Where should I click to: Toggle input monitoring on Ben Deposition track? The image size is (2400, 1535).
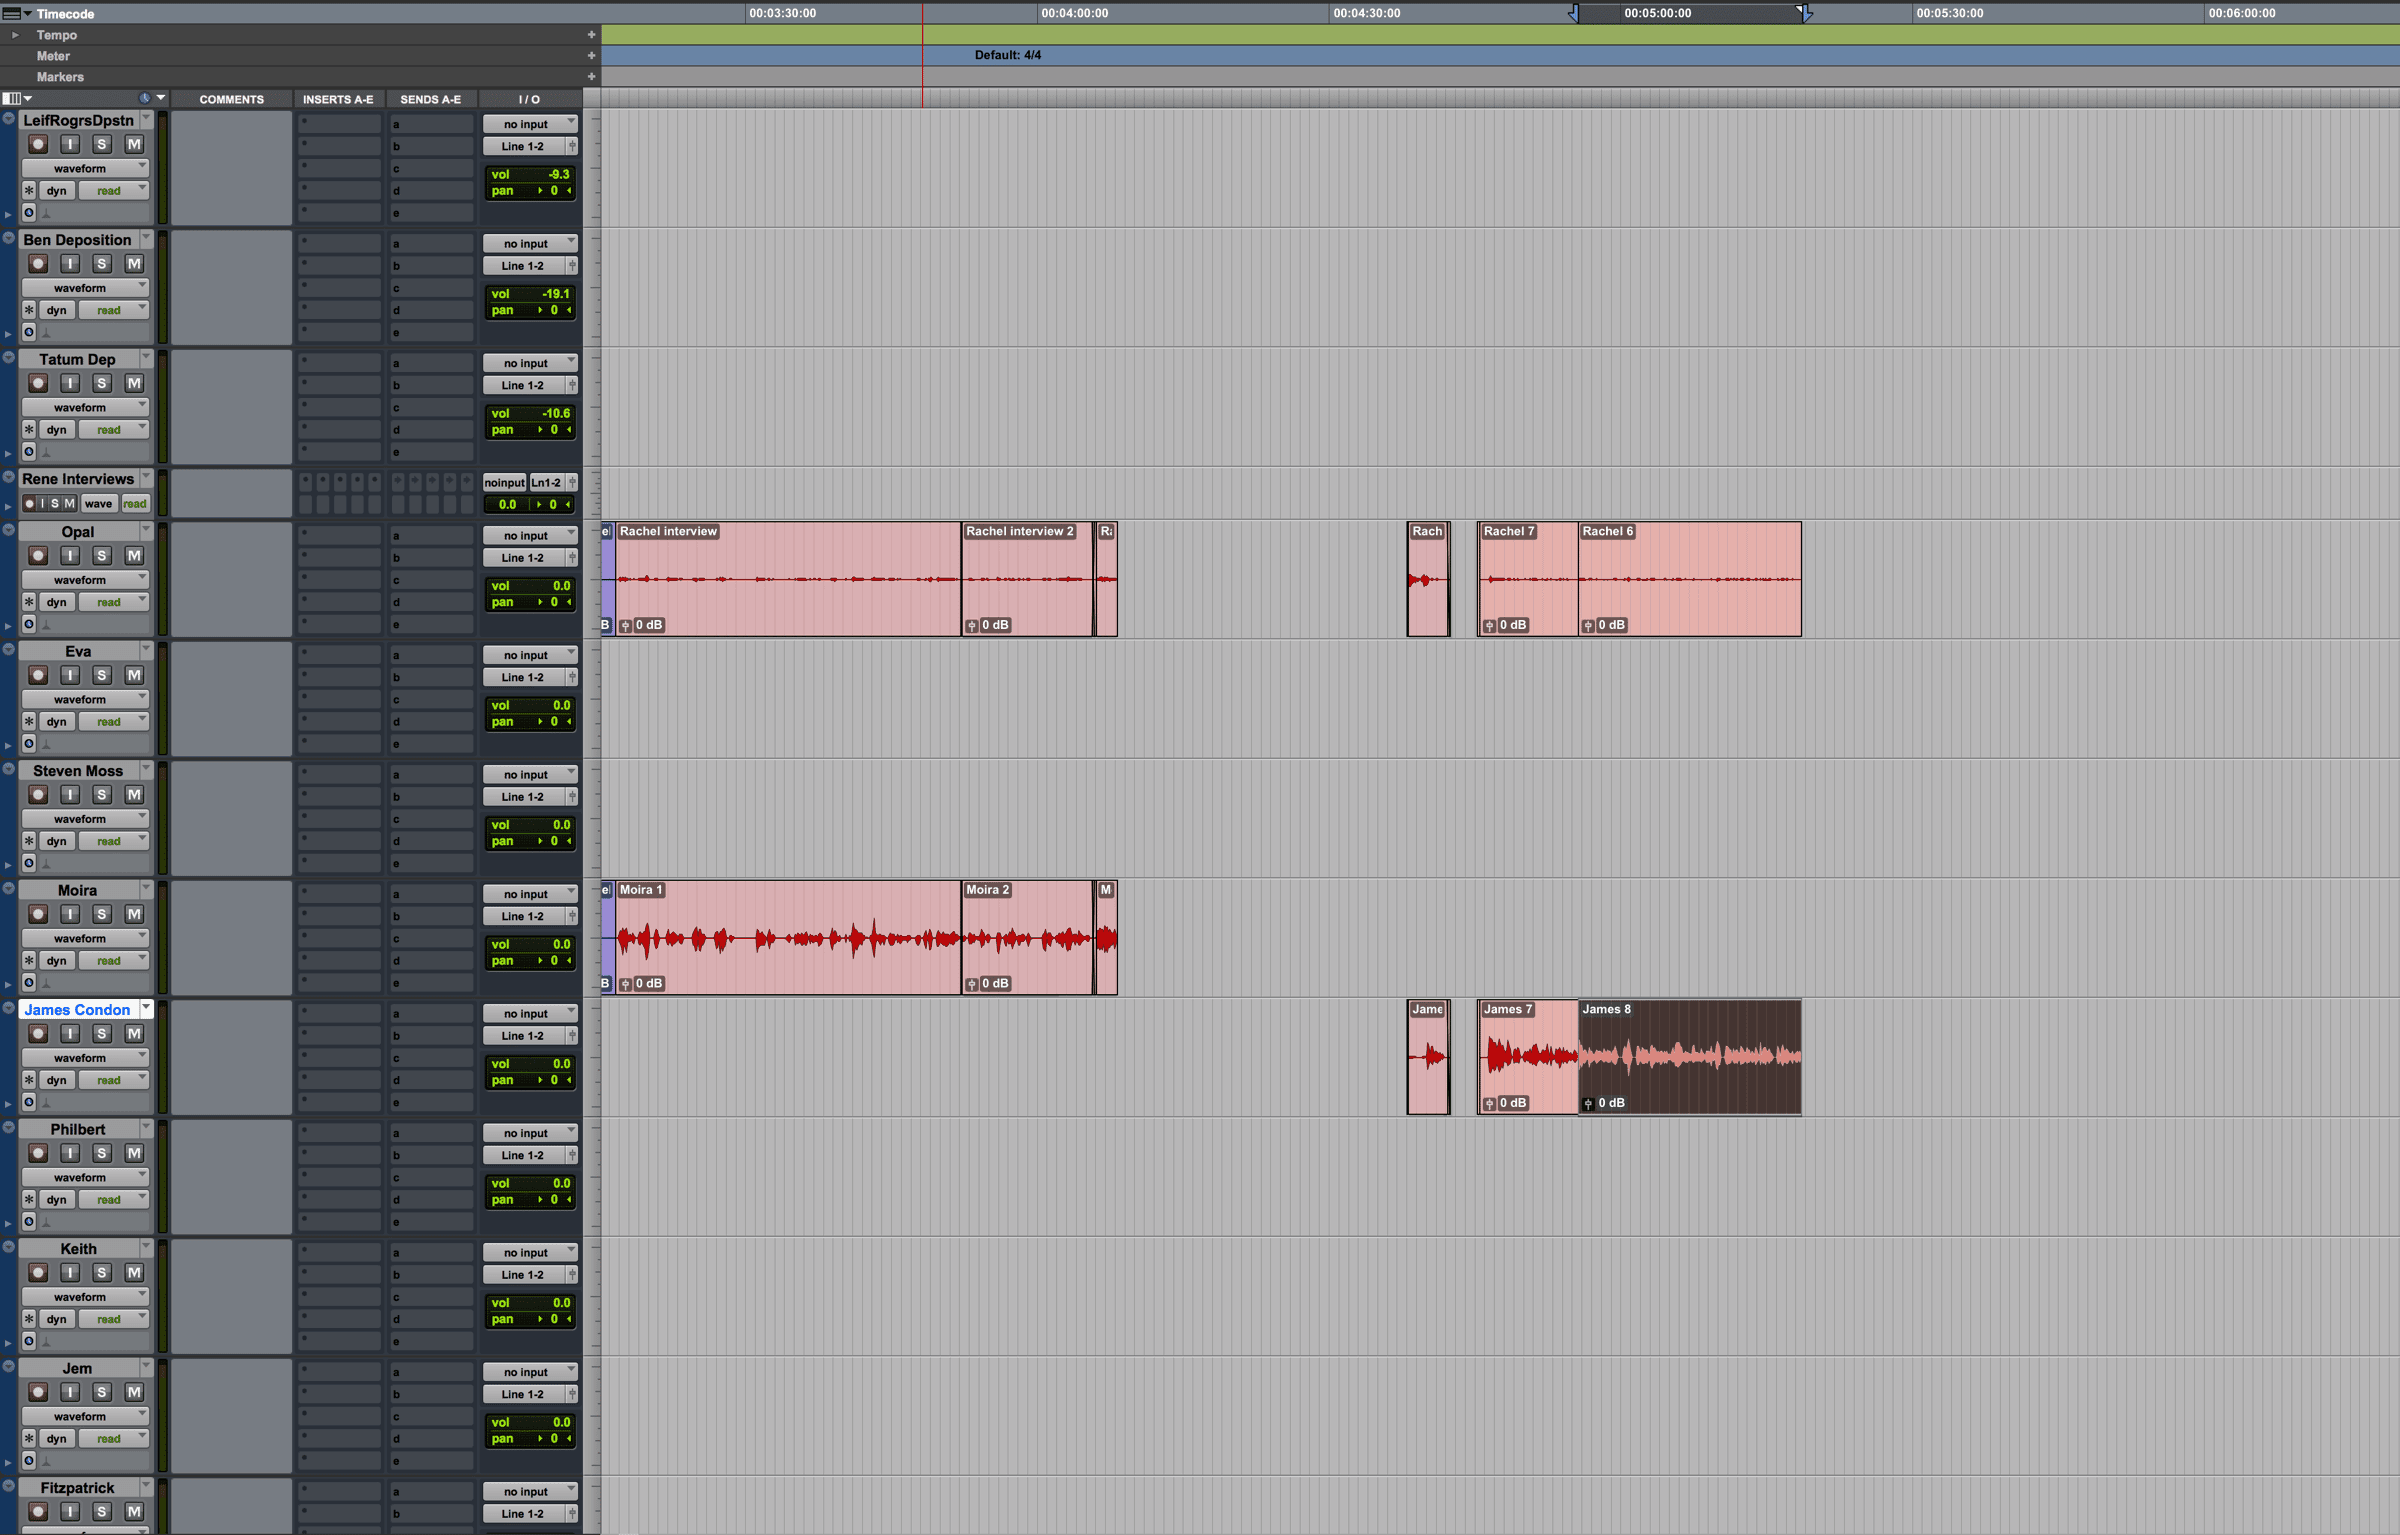tap(70, 264)
